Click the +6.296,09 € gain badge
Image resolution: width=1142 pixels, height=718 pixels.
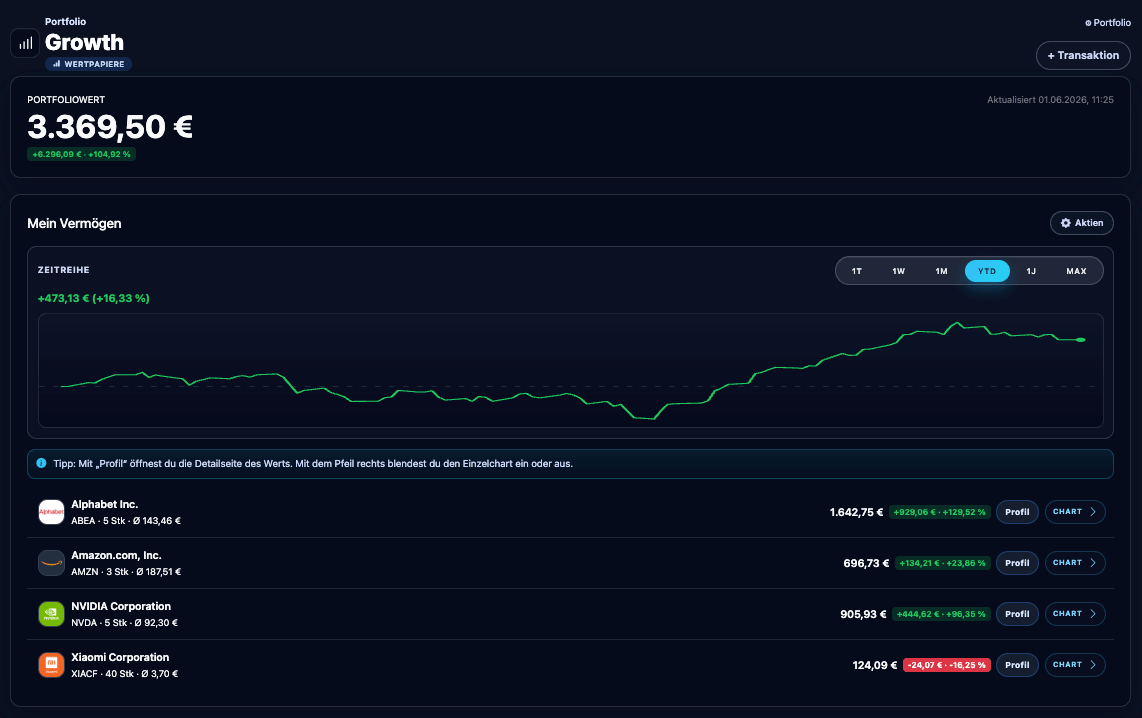coord(82,154)
